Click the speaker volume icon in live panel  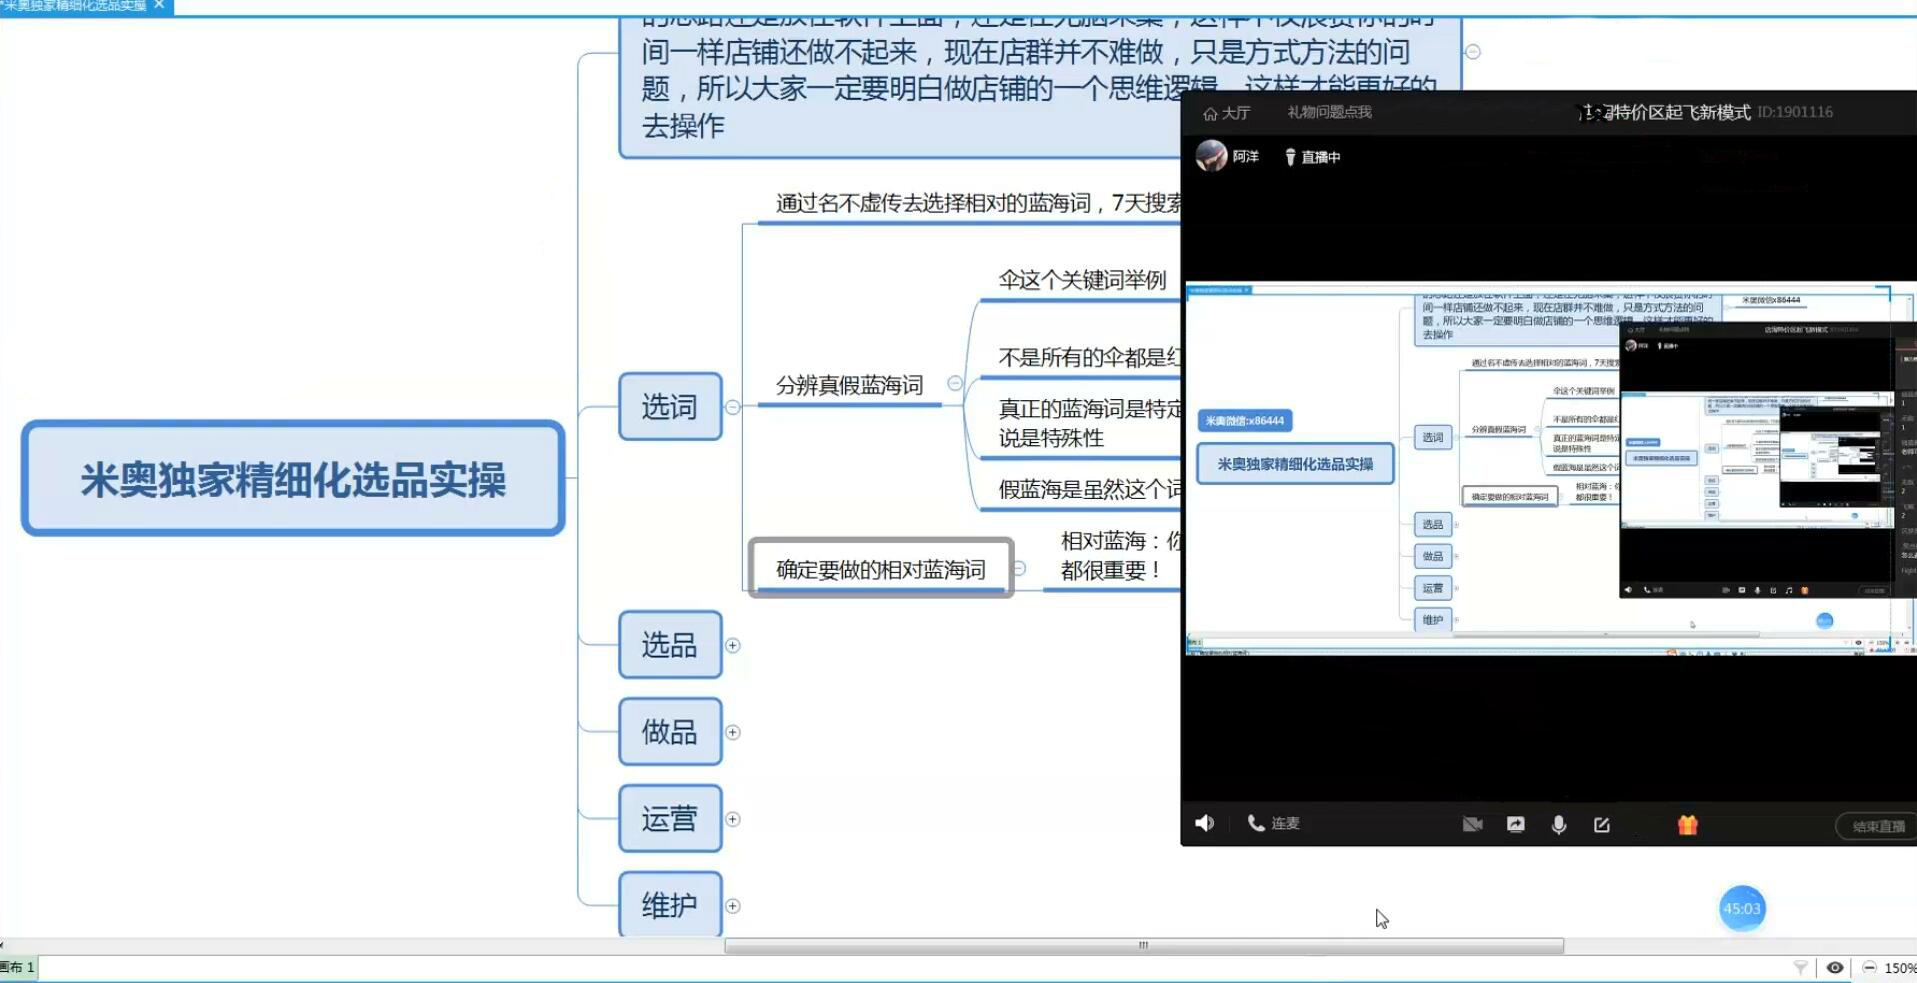pyautogui.click(x=1205, y=823)
